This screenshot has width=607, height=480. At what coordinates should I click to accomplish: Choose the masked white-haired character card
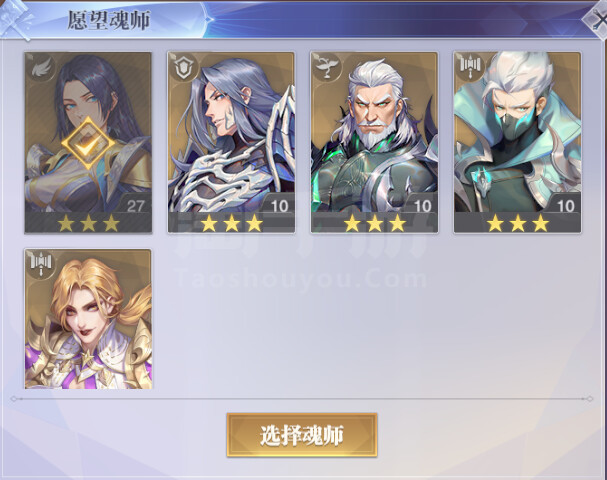click(518, 142)
